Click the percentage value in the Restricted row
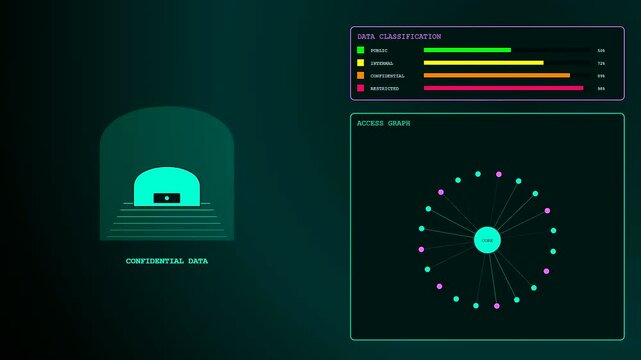Viewport: 641px width, 360px height. [x=601, y=89]
